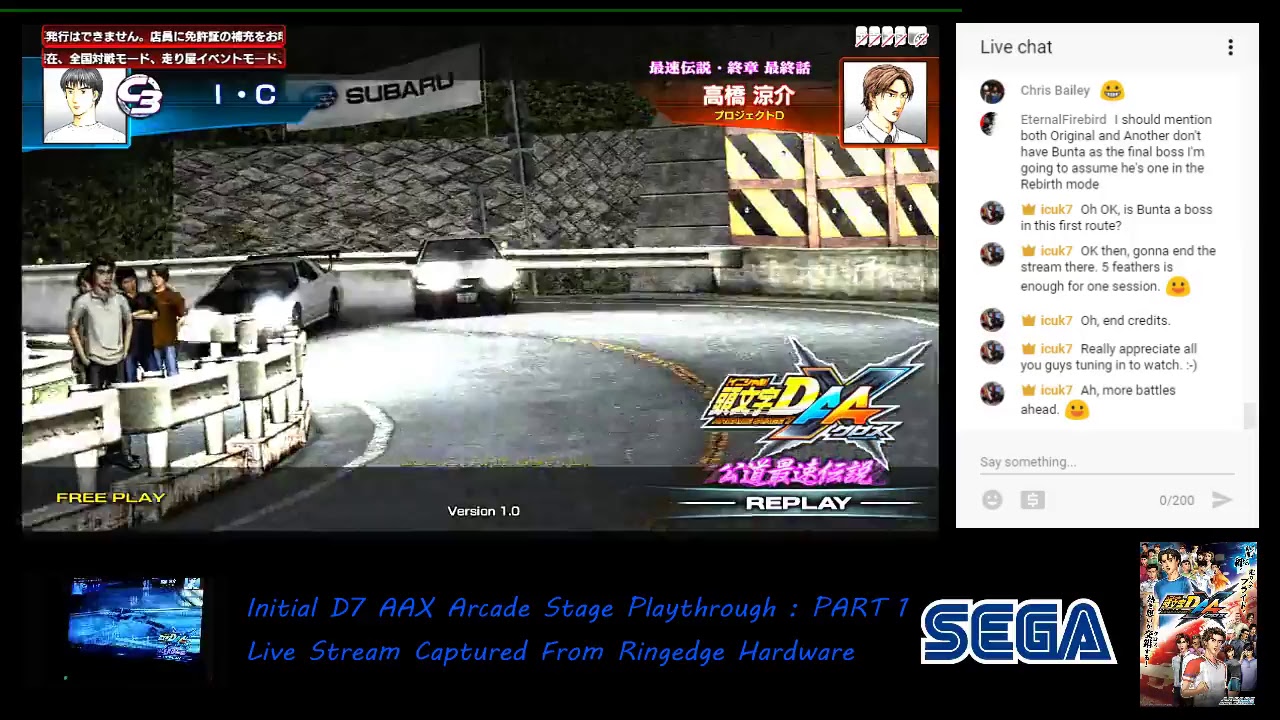Click the 'Version 1.0' text in video

point(483,511)
